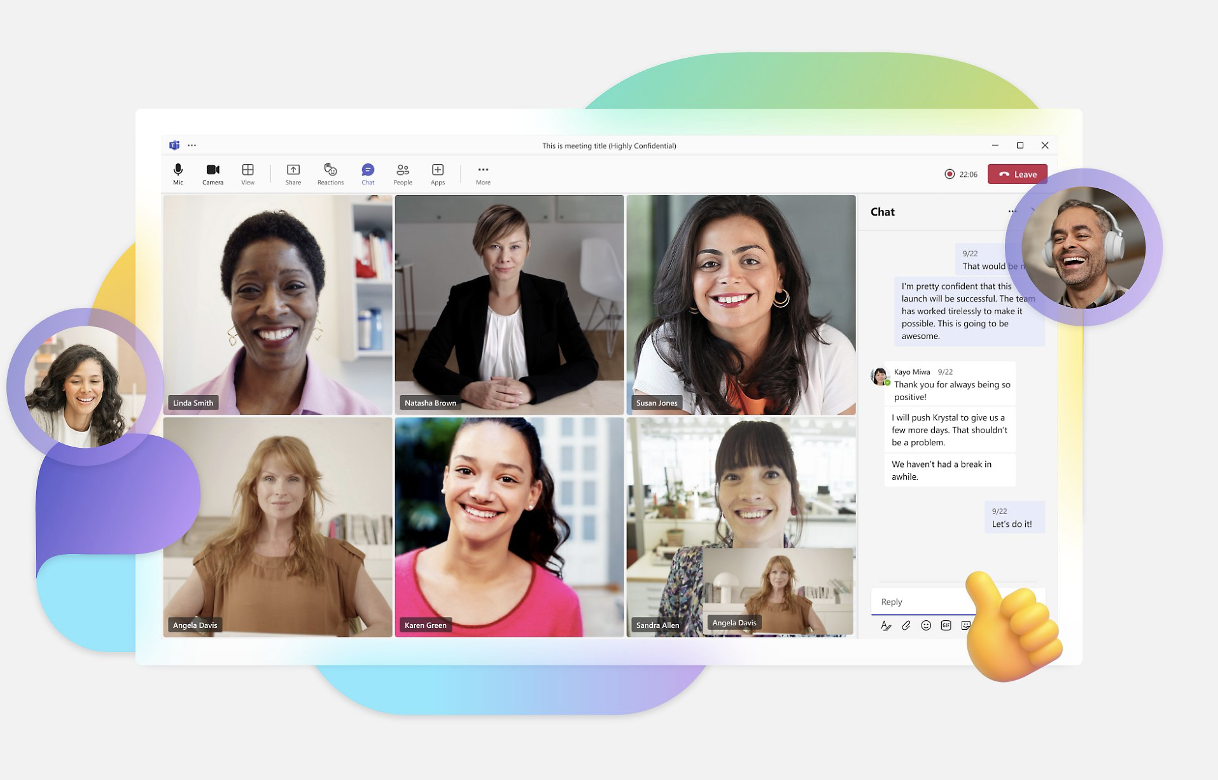Screen dimensions: 1218x780
Task: Mute the microphone with Mic button
Action: pyautogui.click(x=178, y=173)
